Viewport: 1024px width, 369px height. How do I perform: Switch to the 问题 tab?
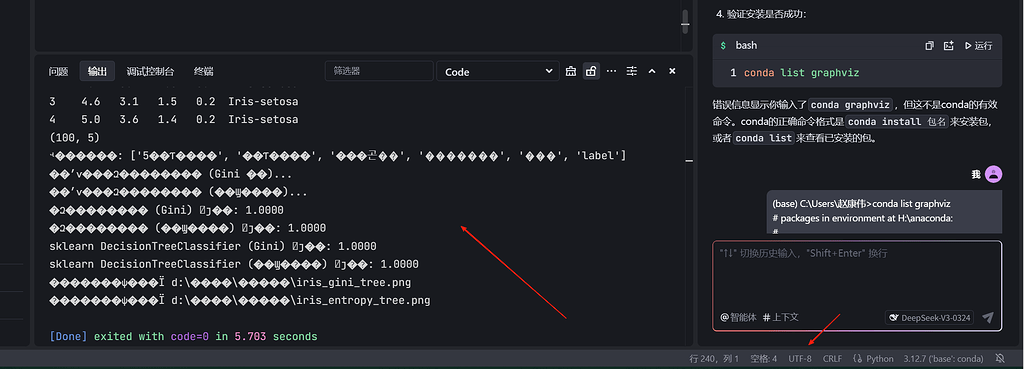click(x=58, y=71)
